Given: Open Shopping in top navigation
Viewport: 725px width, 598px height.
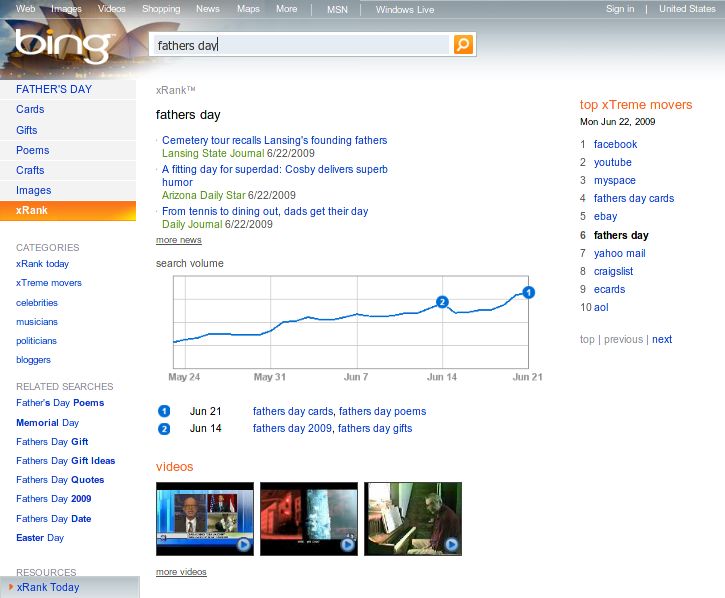Looking at the screenshot, I should pyautogui.click(x=161, y=8).
